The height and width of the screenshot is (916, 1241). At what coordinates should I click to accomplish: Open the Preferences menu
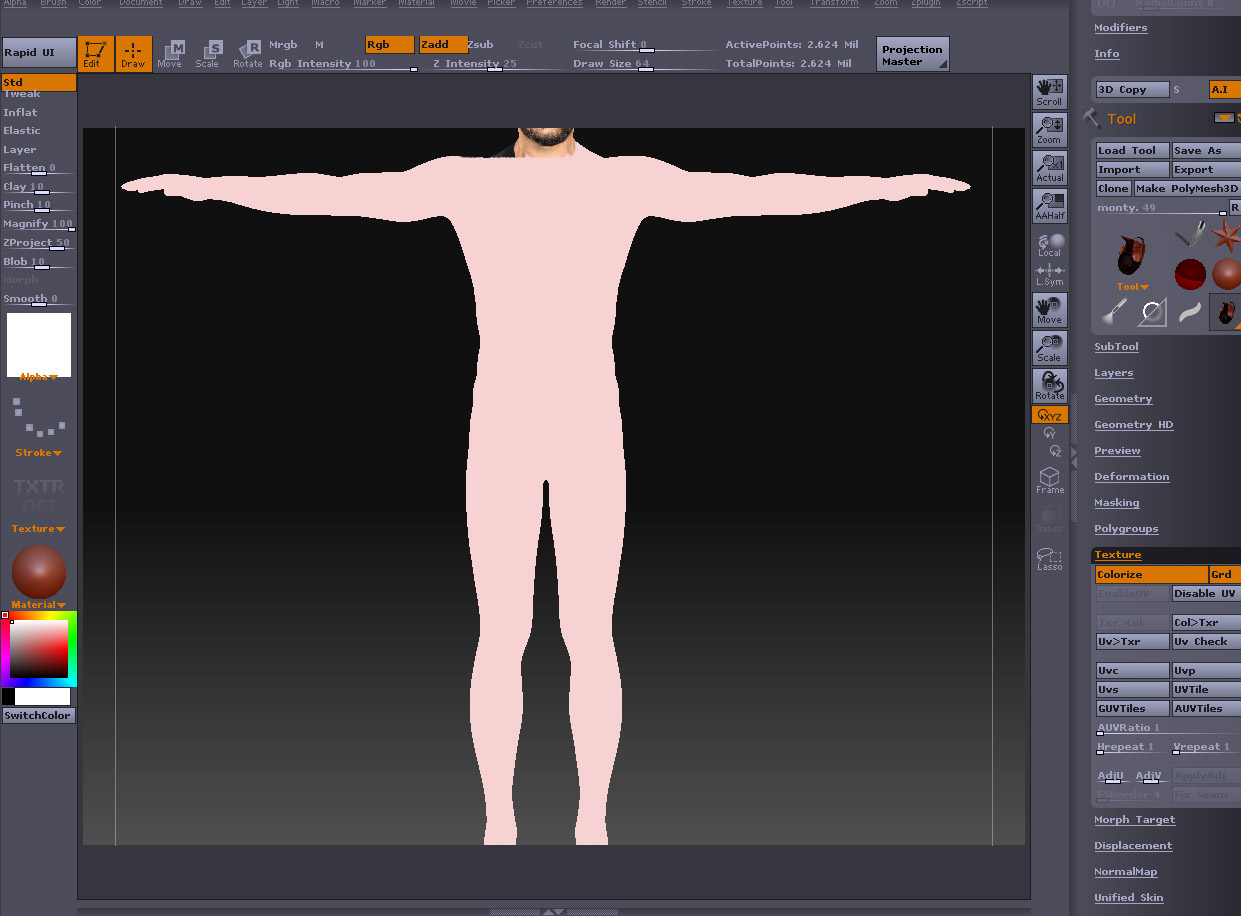point(554,3)
